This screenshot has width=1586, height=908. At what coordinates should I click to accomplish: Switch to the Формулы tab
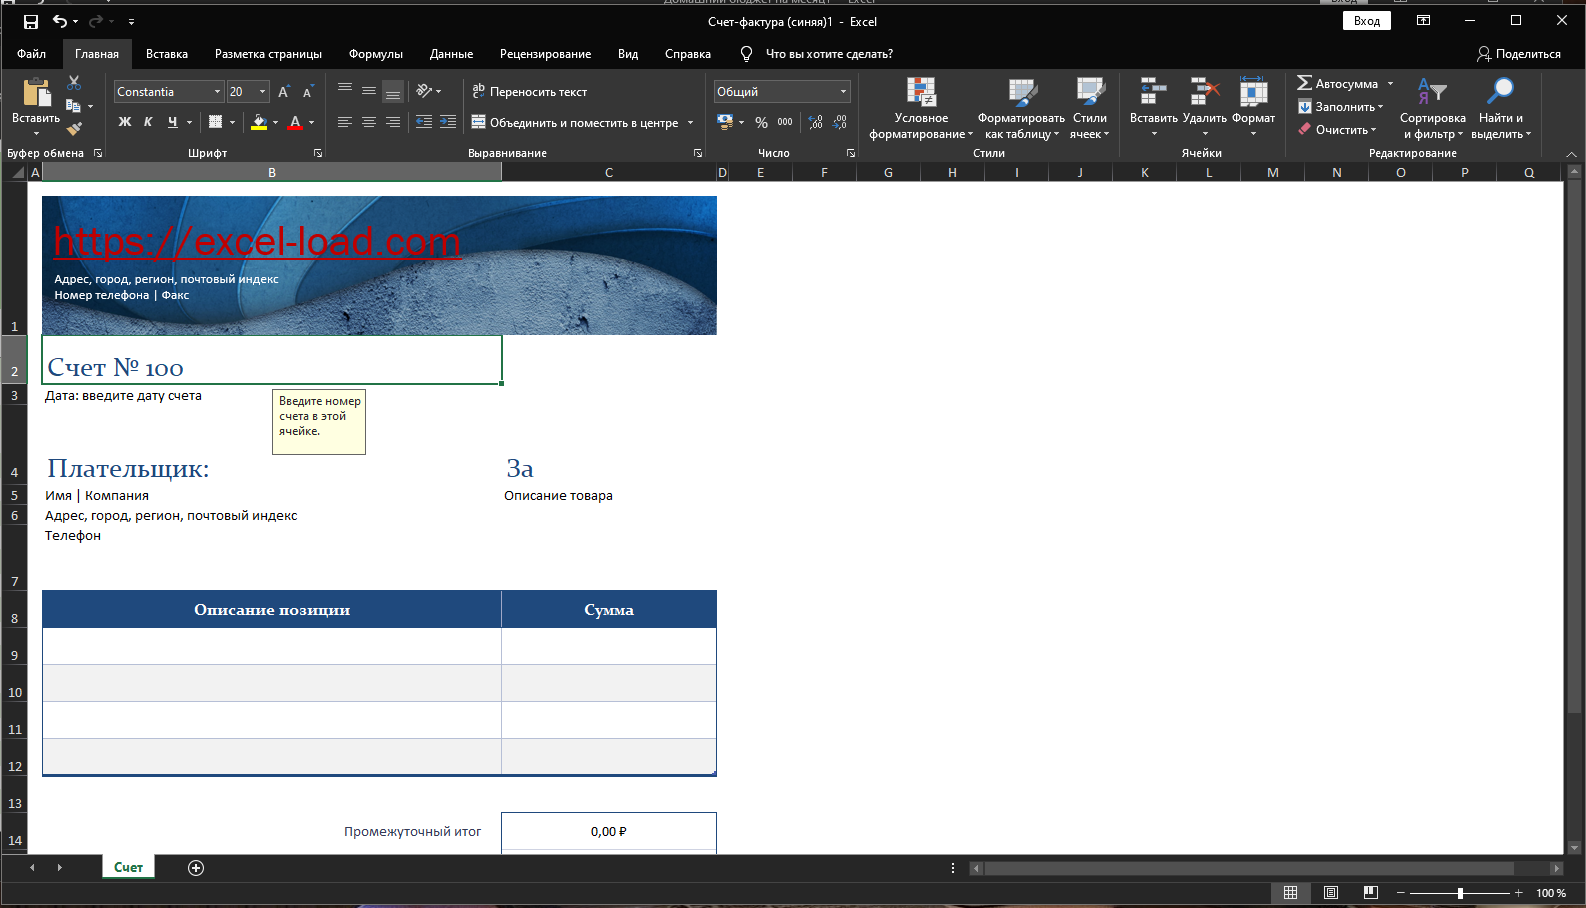click(376, 54)
